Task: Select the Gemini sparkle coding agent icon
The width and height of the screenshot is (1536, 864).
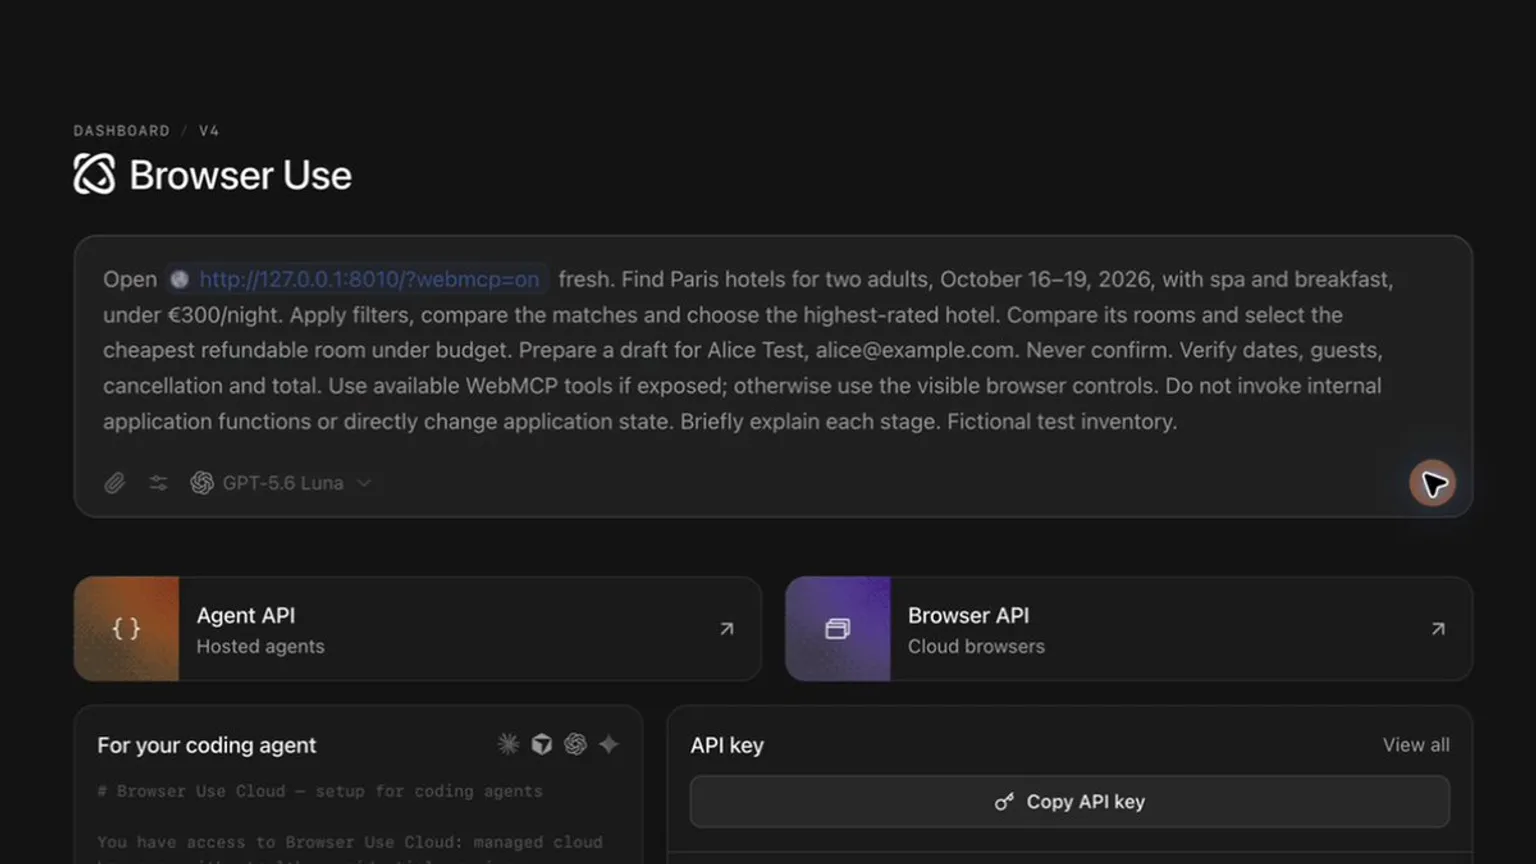Action: 609,744
